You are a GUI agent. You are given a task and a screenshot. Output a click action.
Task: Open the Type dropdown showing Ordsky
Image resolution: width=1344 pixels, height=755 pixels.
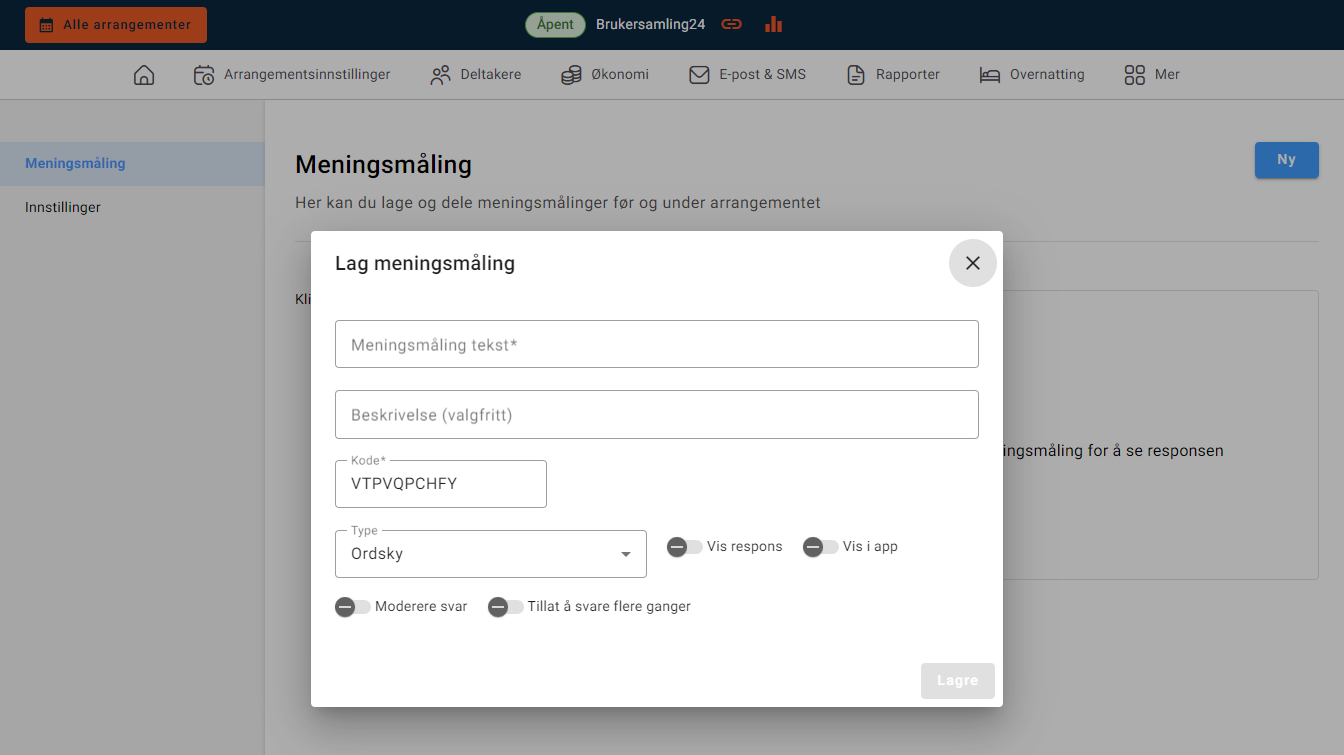click(x=491, y=554)
